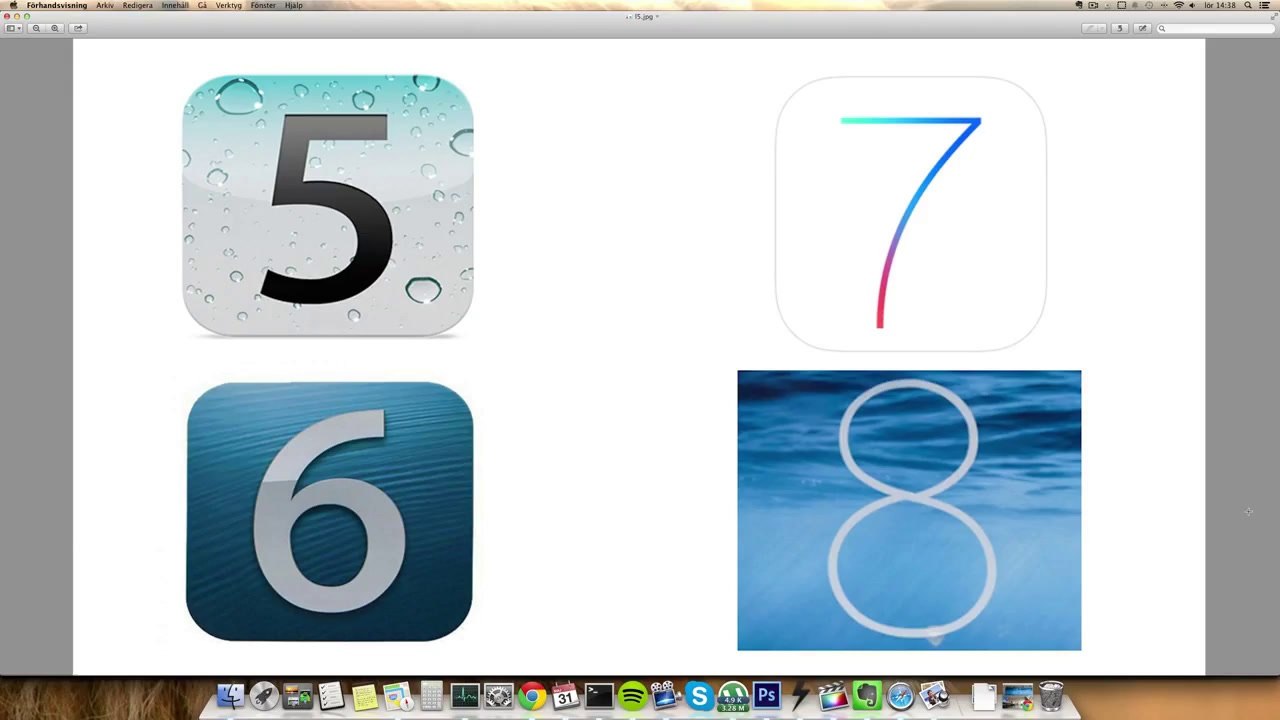1280x720 pixels.
Task: Open the Time Machine menu bar icon
Action: [1150, 5]
